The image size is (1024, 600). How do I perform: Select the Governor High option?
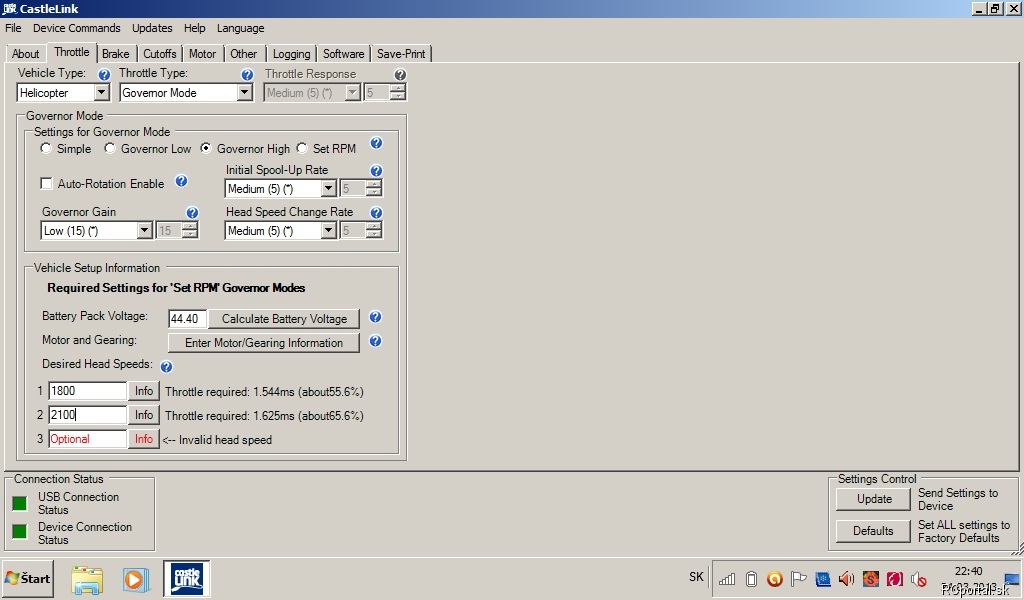[206, 148]
